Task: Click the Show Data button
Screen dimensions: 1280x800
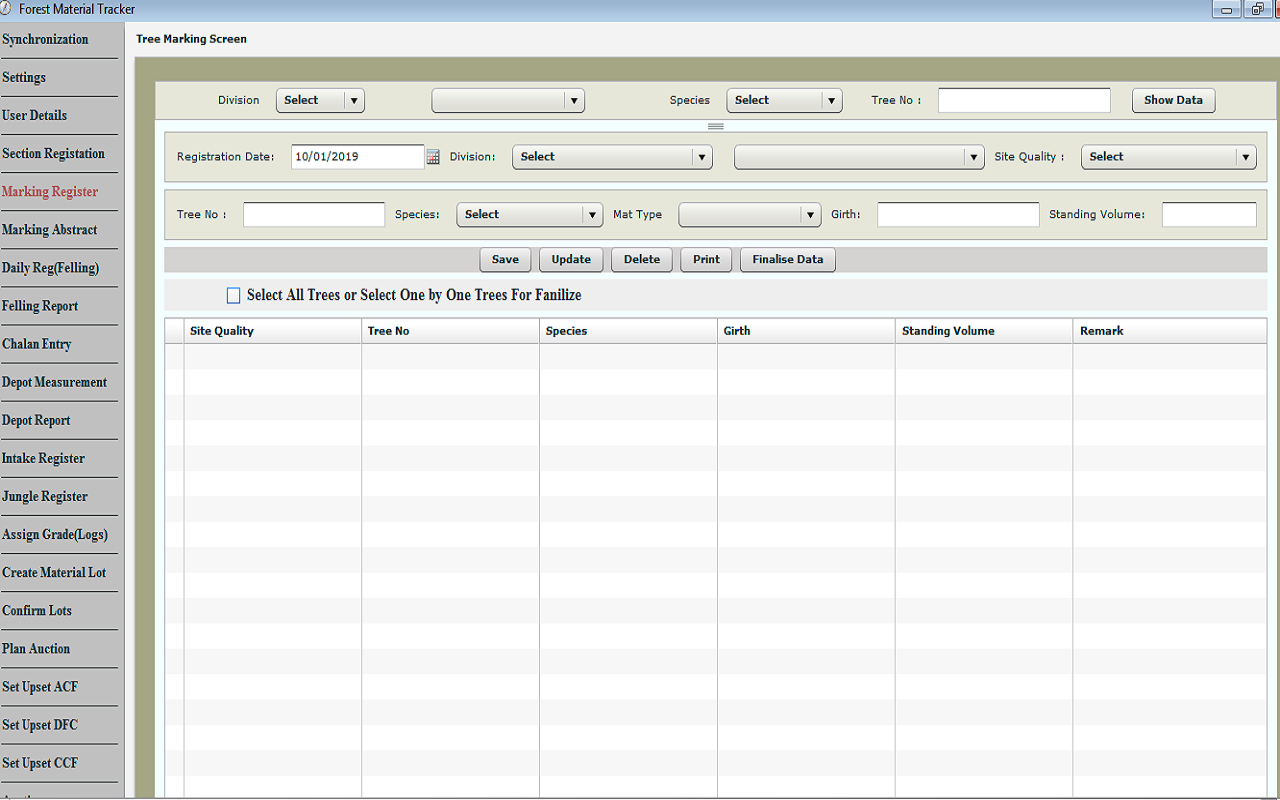Action: (x=1173, y=100)
